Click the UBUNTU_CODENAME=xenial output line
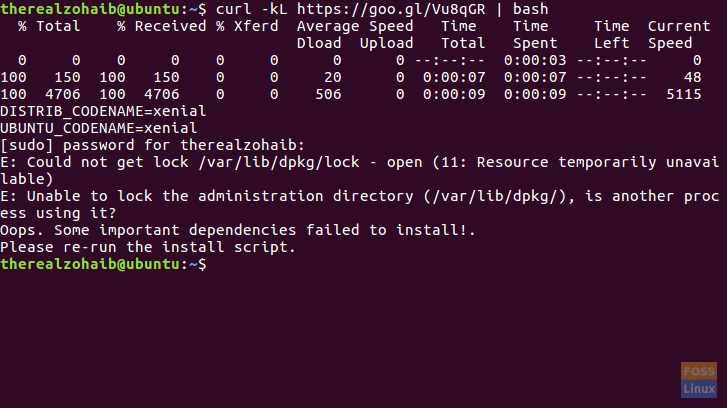 click(x=98, y=128)
